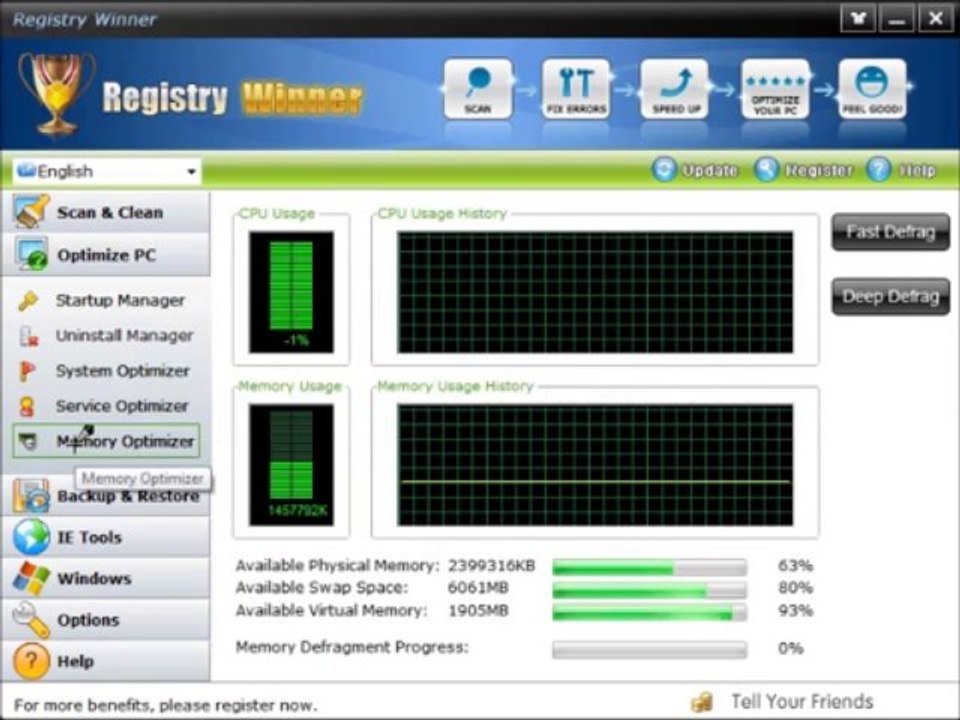This screenshot has width=960, height=720.
Task: Click the Memory Optimizer chip icon
Action: click(x=28, y=441)
